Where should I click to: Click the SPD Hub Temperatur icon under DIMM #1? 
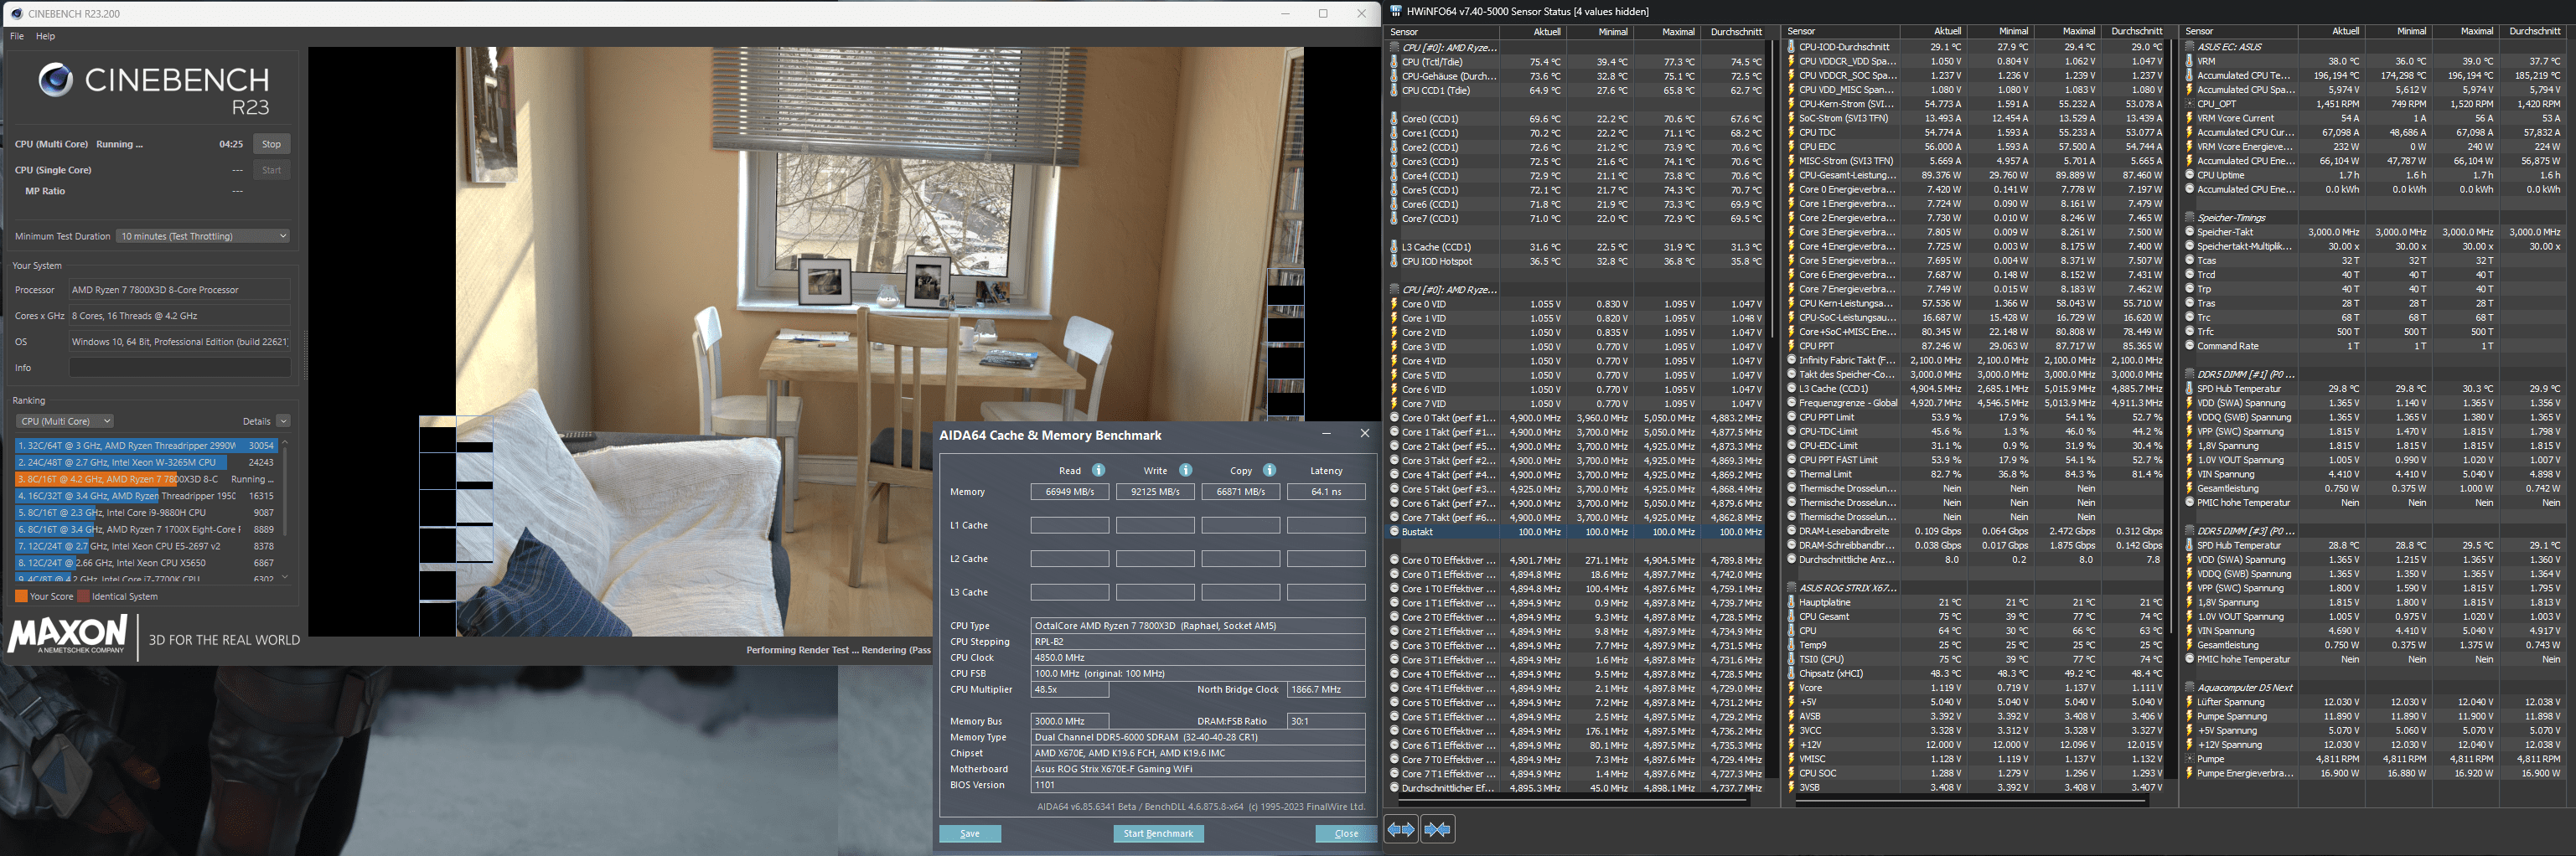(x=2190, y=389)
